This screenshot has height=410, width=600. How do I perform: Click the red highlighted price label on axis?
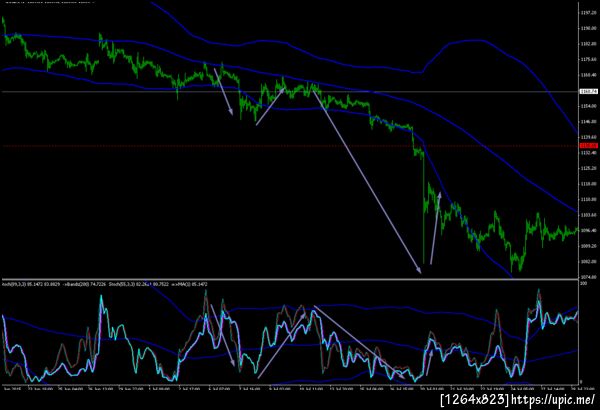click(x=589, y=145)
